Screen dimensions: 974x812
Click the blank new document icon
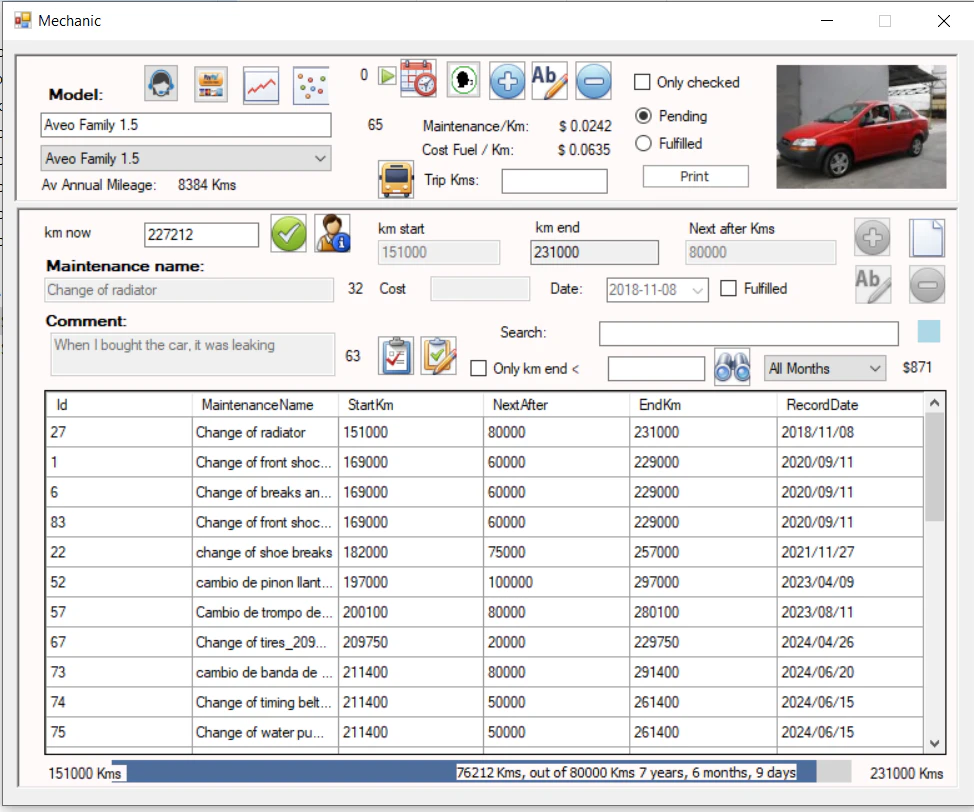click(x=927, y=237)
